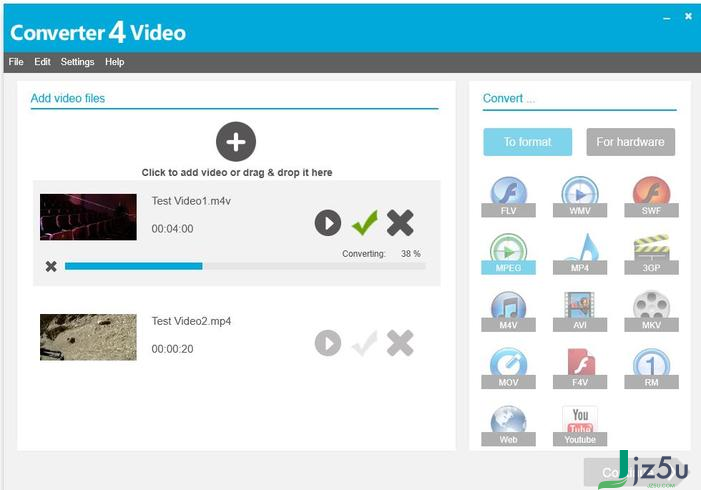Screen dimensions: 701x490
Task: Select the MOV output format
Action: pos(508,368)
